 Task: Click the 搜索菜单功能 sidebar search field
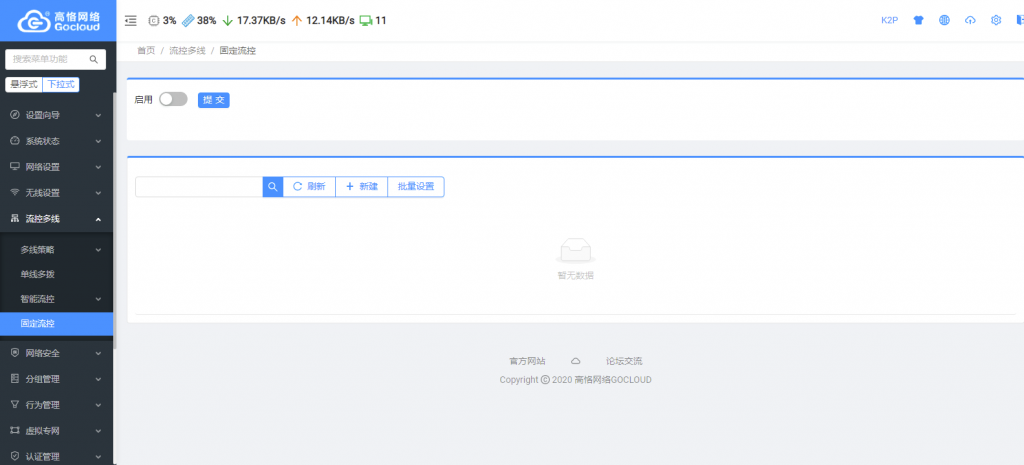(x=48, y=59)
